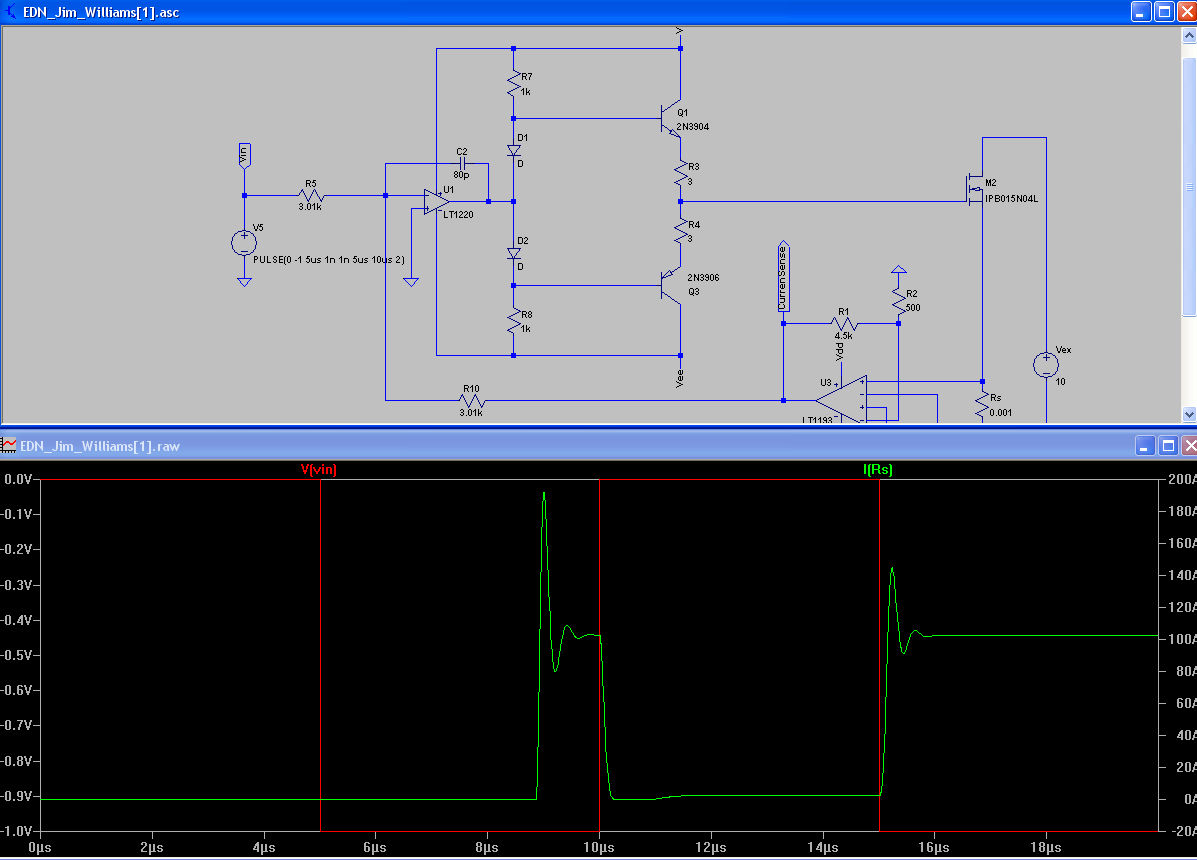Image resolution: width=1197 pixels, height=860 pixels.
Task: Click resistor R1 4.5k
Action: coord(844,324)
